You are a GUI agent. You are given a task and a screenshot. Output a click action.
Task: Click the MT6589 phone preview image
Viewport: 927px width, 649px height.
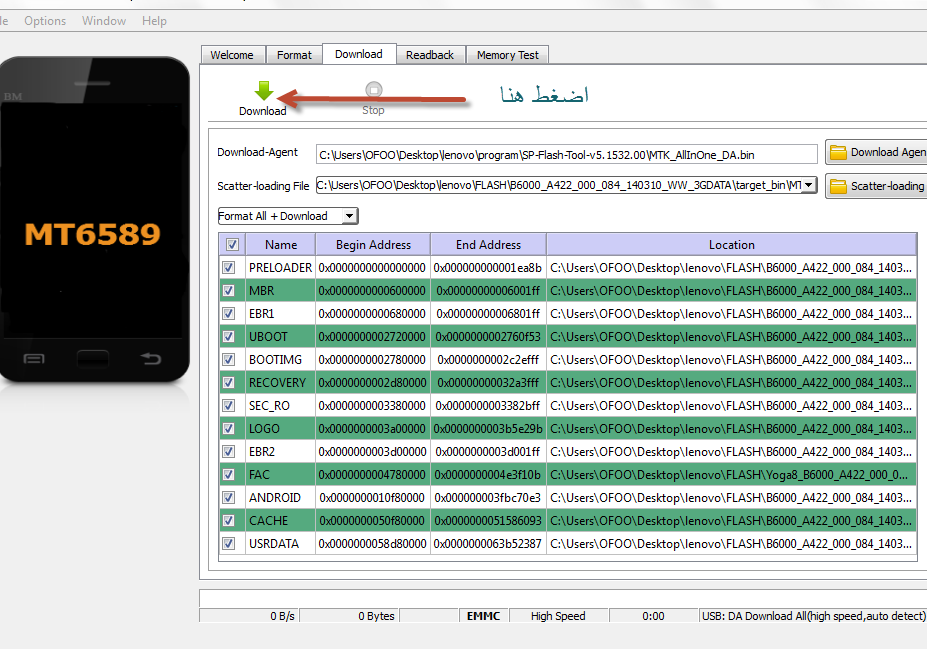(x=93, y=219)
